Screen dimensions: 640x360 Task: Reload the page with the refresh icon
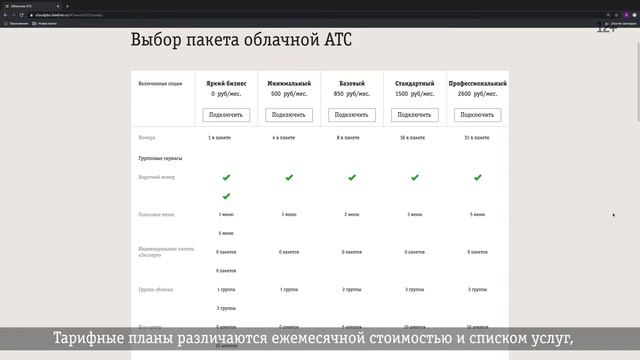click(x=22, y=15)
